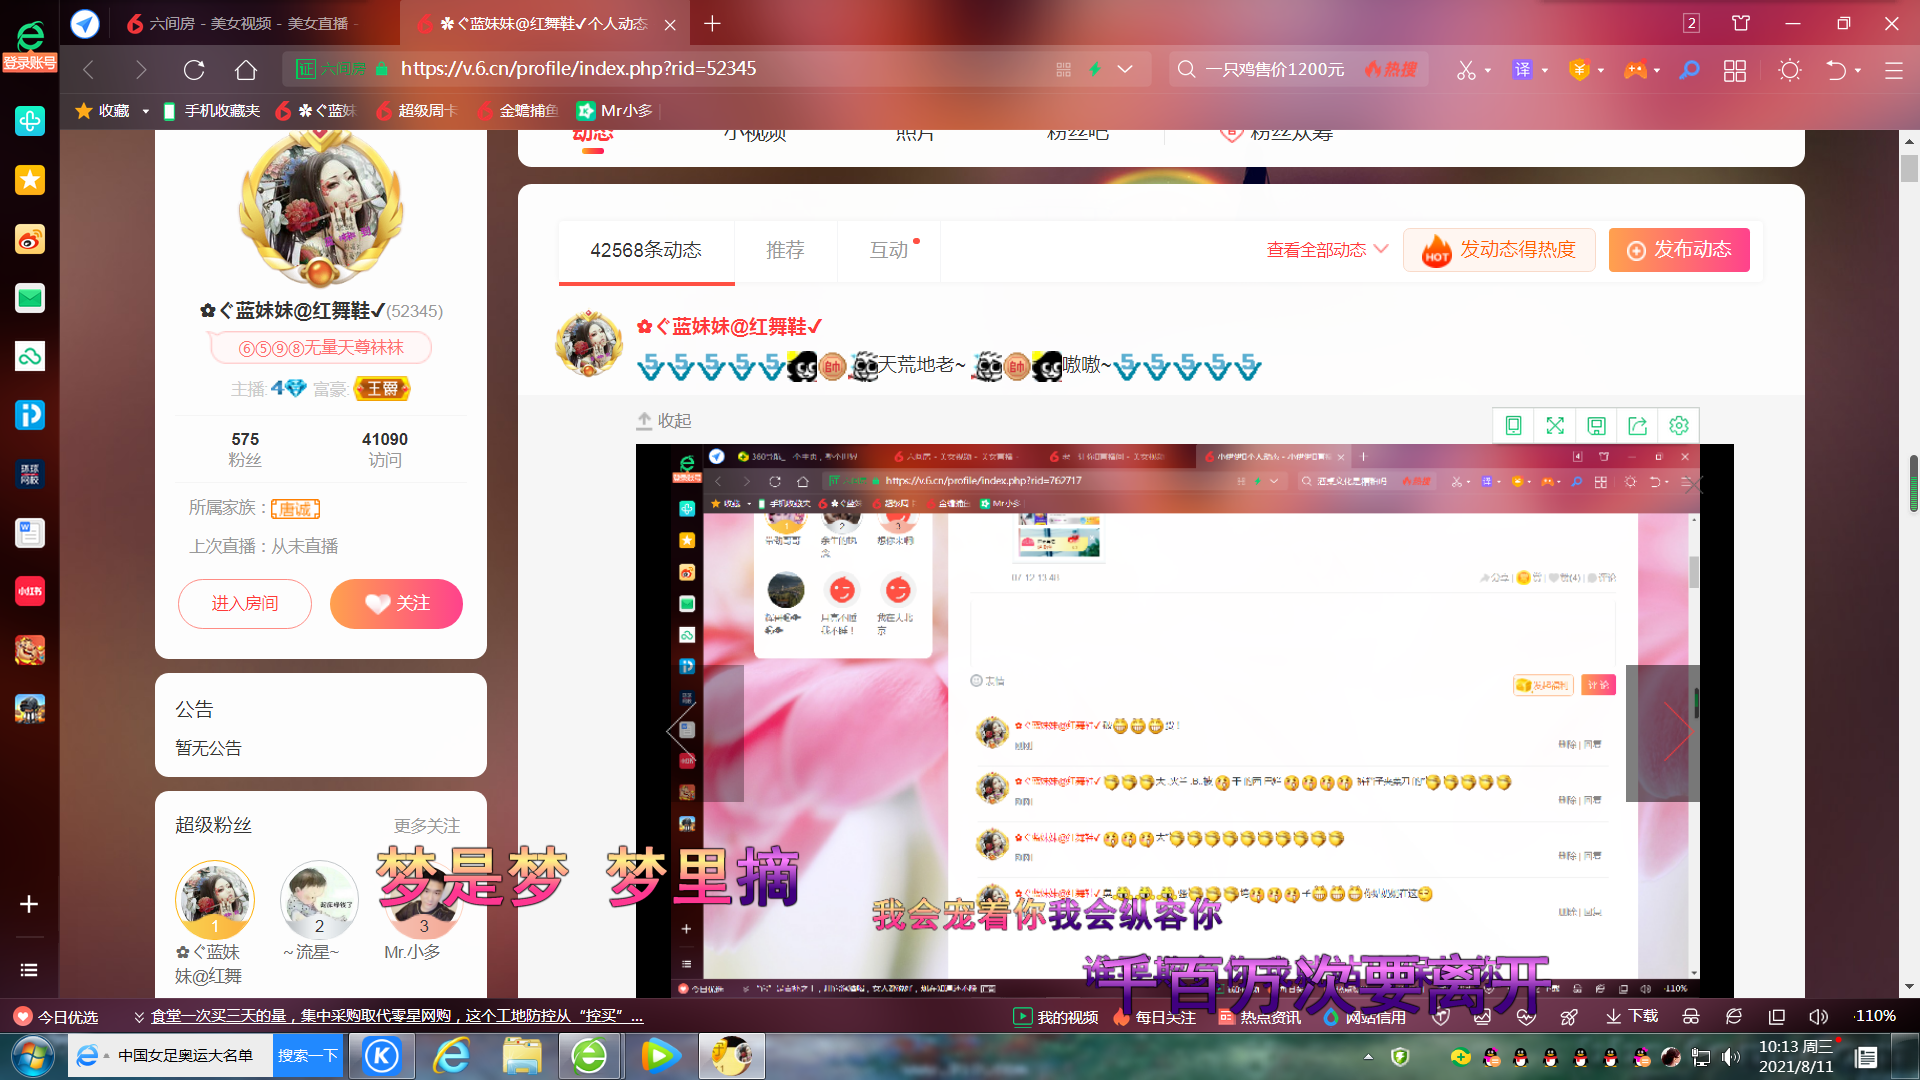Image resolution: width=1920 pixels, height=1080 pixels.
Task: Open the 粉丝吧 profile tab
Action: click(1078, 136)
